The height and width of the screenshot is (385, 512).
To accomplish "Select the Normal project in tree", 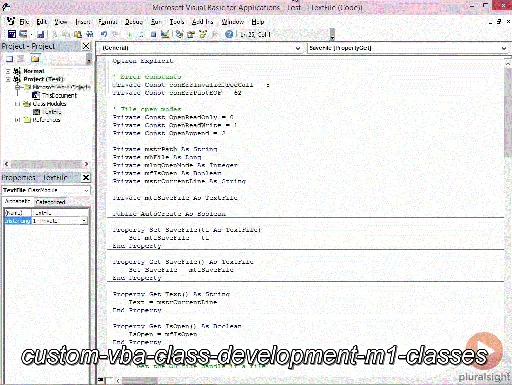I will (x=34, y=71).
